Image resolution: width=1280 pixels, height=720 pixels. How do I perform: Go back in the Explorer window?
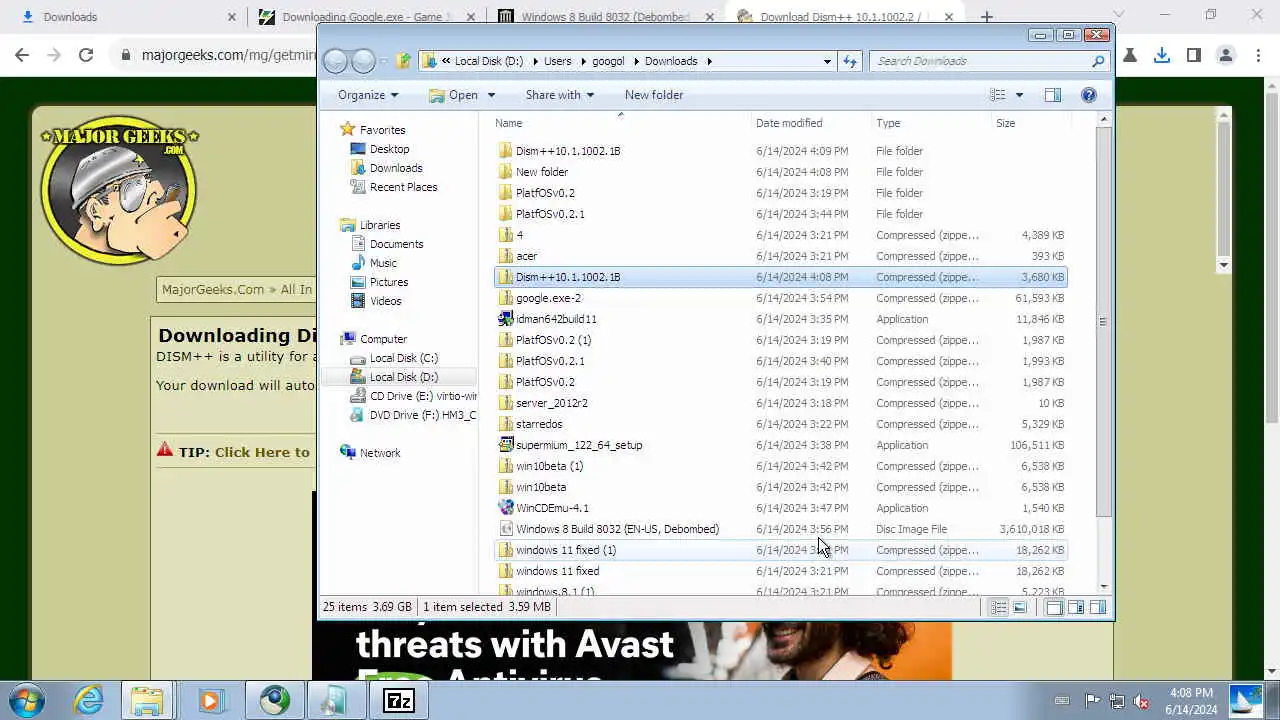336,61
